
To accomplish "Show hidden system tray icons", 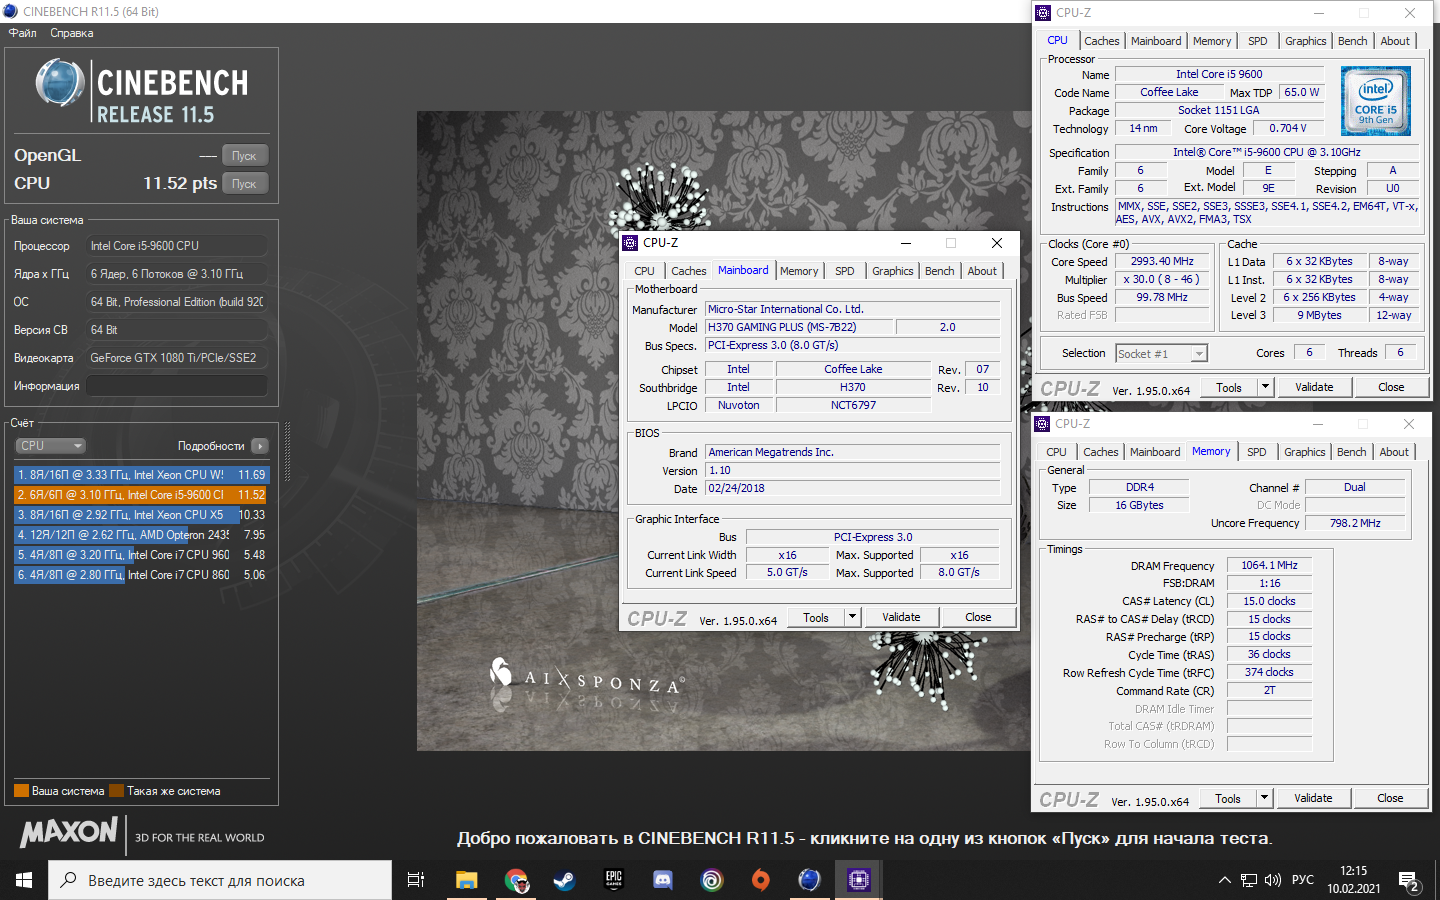I will click(x=1224, y=880).
